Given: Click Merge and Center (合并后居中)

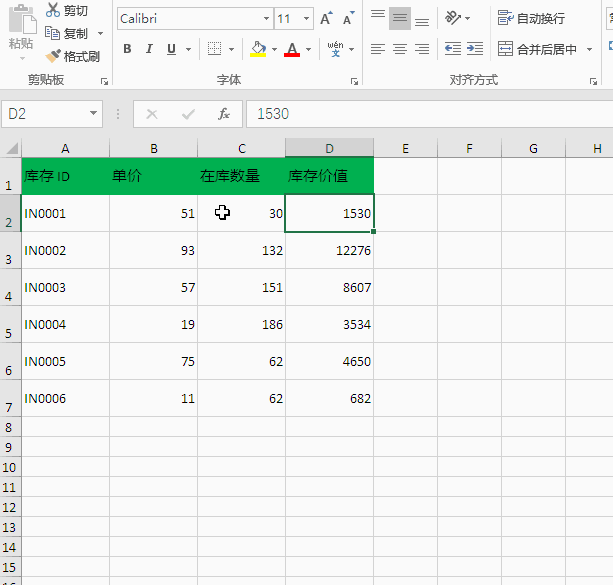Looking at the screenshot, I should [x=537, y=49].
